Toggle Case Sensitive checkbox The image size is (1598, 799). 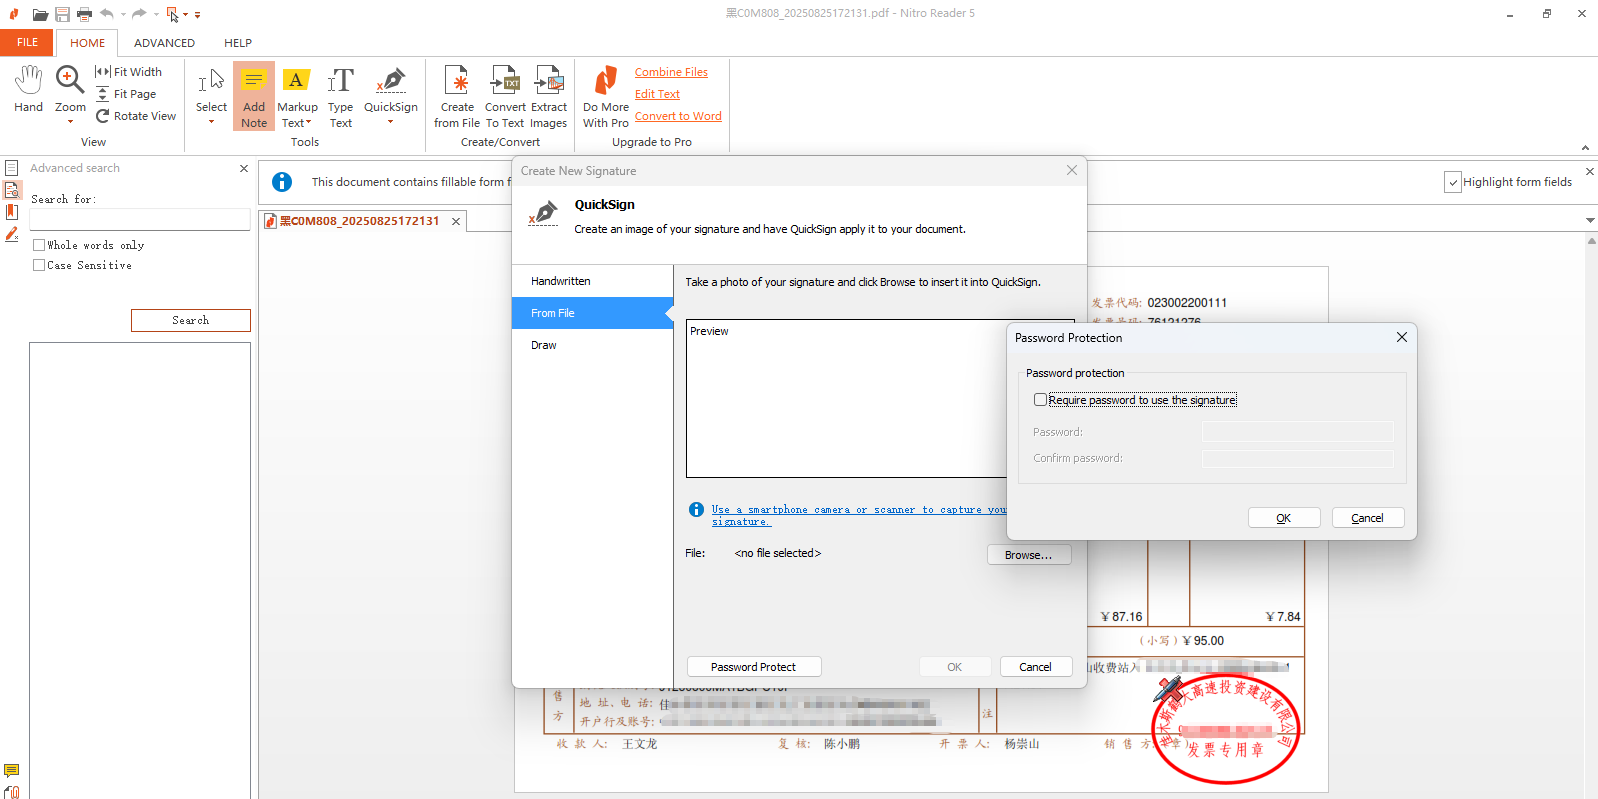pyautogui.click(x=39, y=265)
